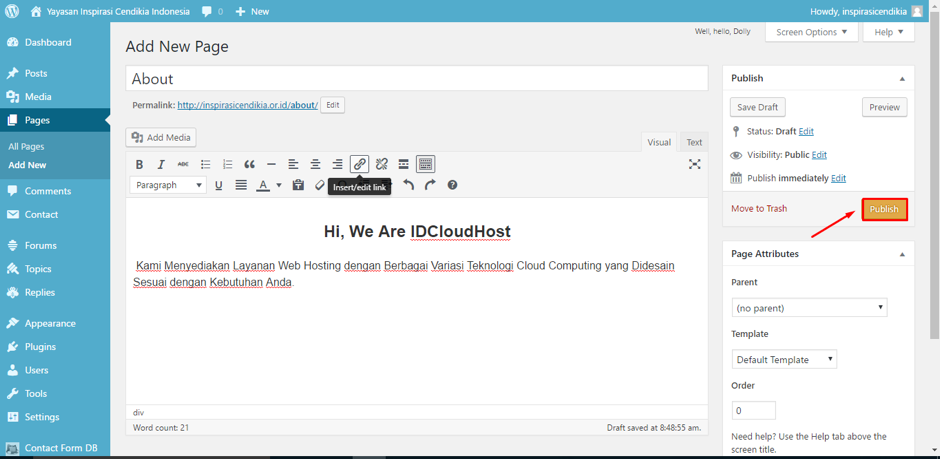Apply text color with the A icon
This screenshot has height=459, width=940.
pos(263,185)
